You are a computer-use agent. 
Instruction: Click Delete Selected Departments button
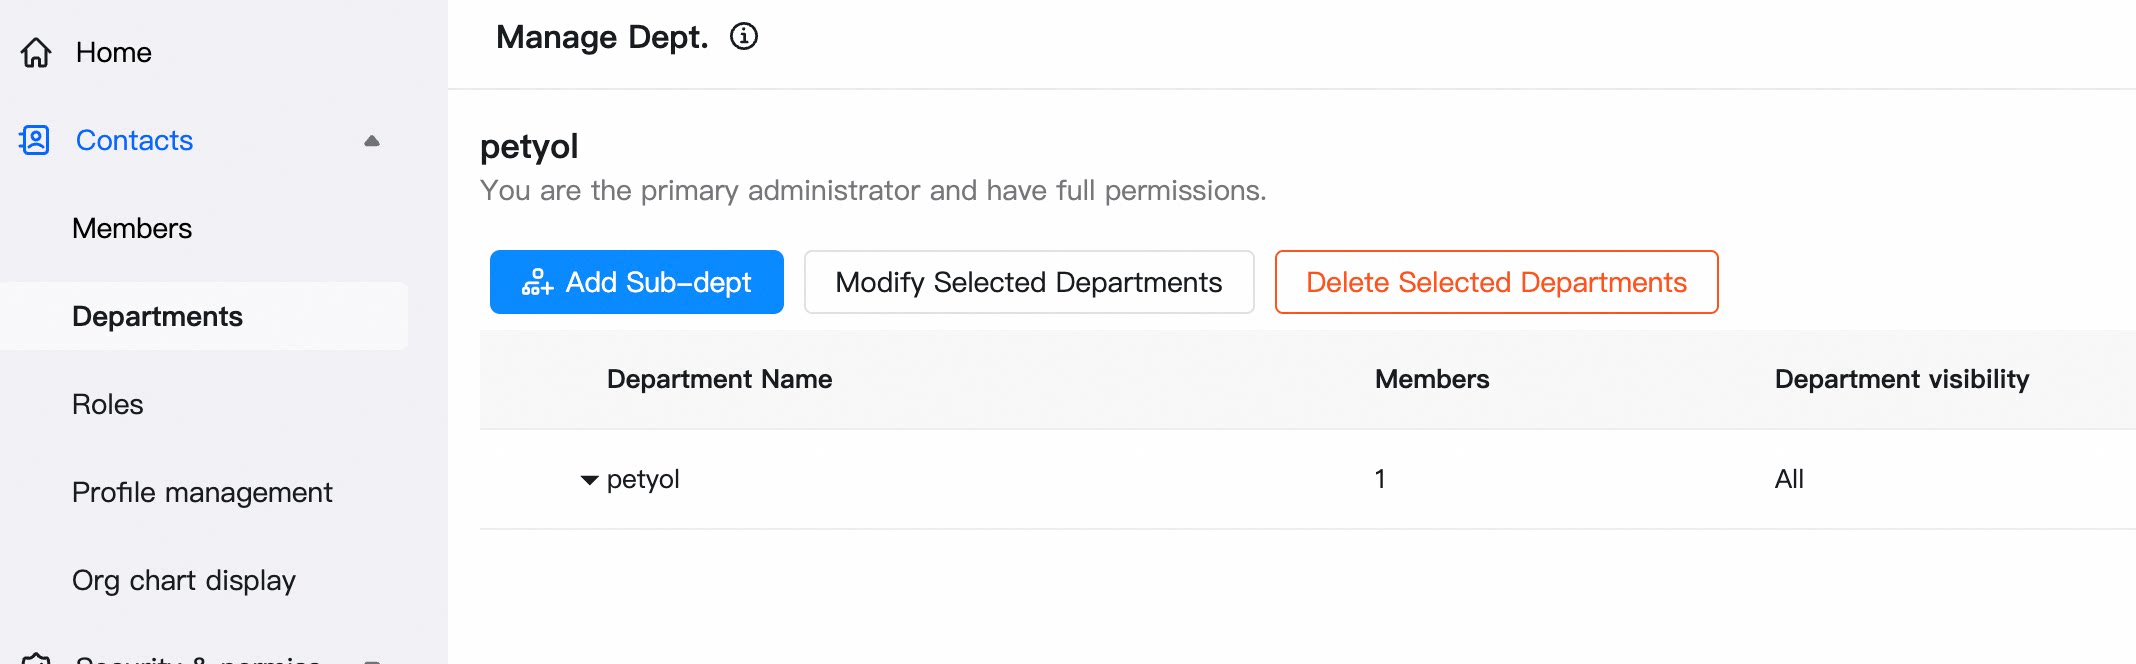pos(1496,282)
